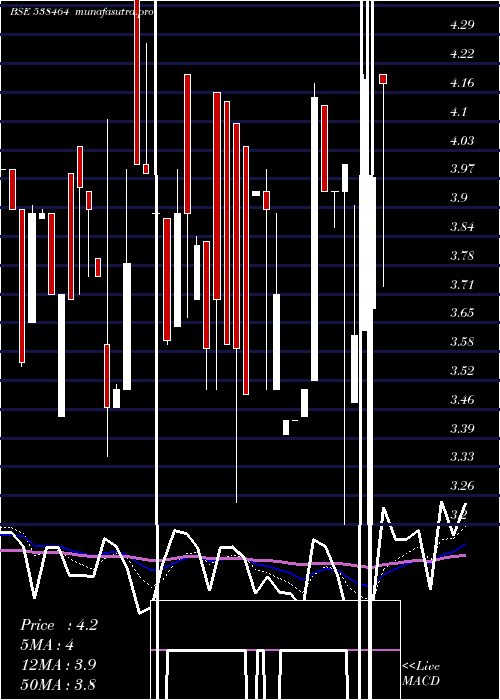Select the 50MA : 3.8 legend entry
The width and height of the screenshot is (500, 700).
pos(58,684)
